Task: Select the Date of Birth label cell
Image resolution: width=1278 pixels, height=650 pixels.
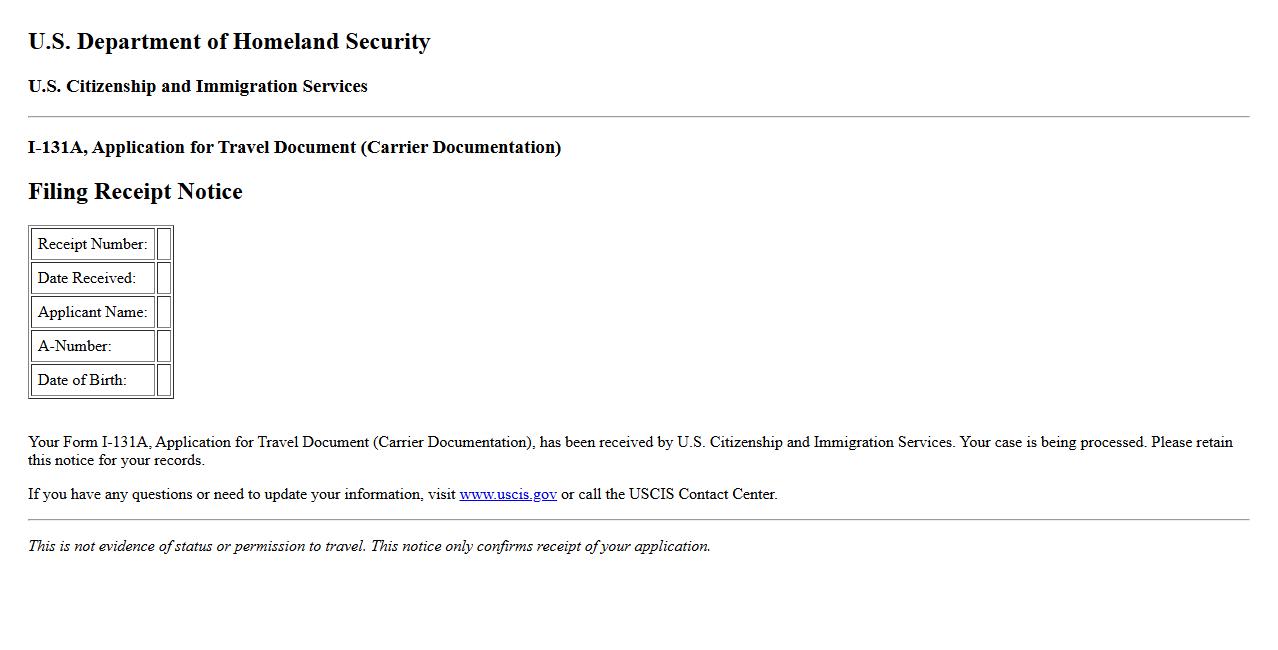Action: [93, 380]
